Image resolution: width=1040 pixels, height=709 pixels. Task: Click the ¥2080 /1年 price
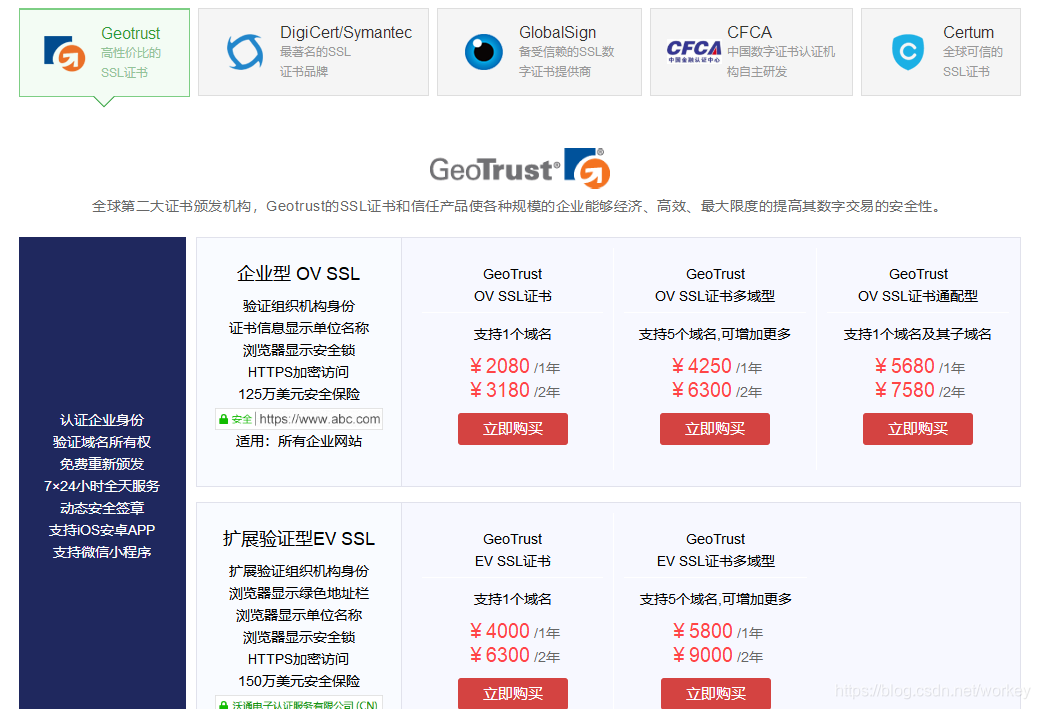tap(514, 366)
